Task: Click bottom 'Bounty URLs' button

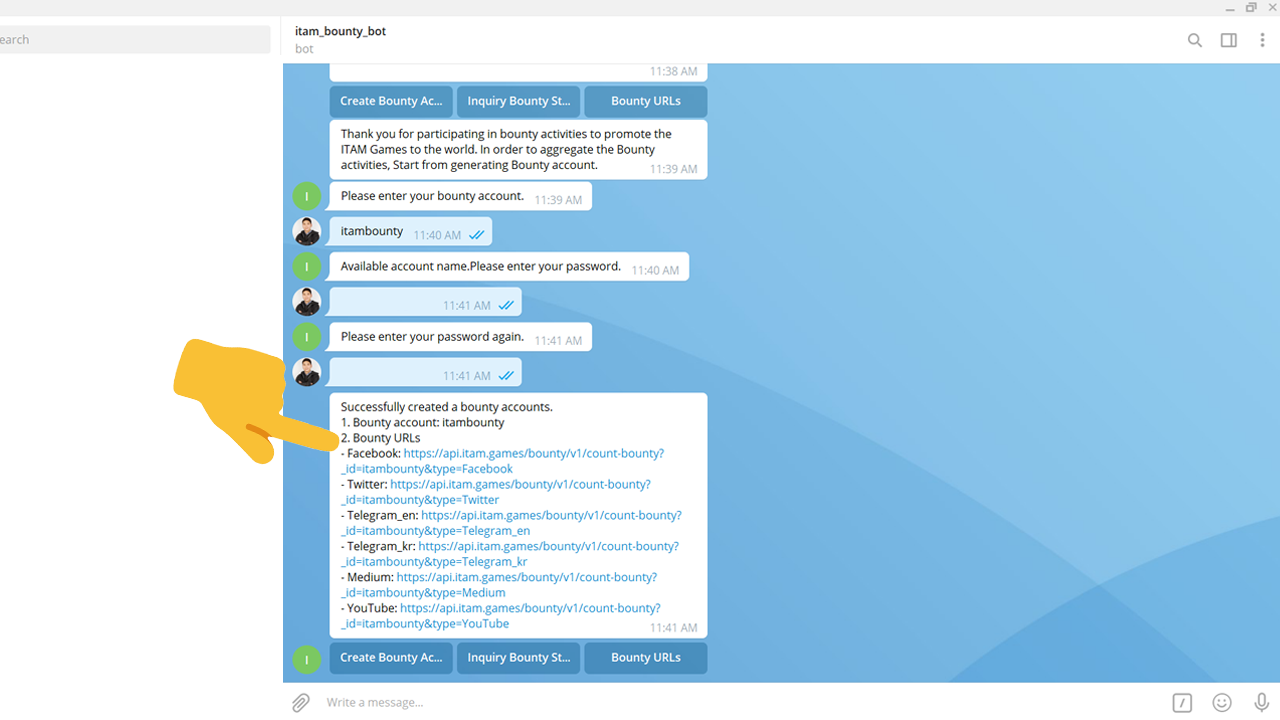Action: click(x=645, y=658)
